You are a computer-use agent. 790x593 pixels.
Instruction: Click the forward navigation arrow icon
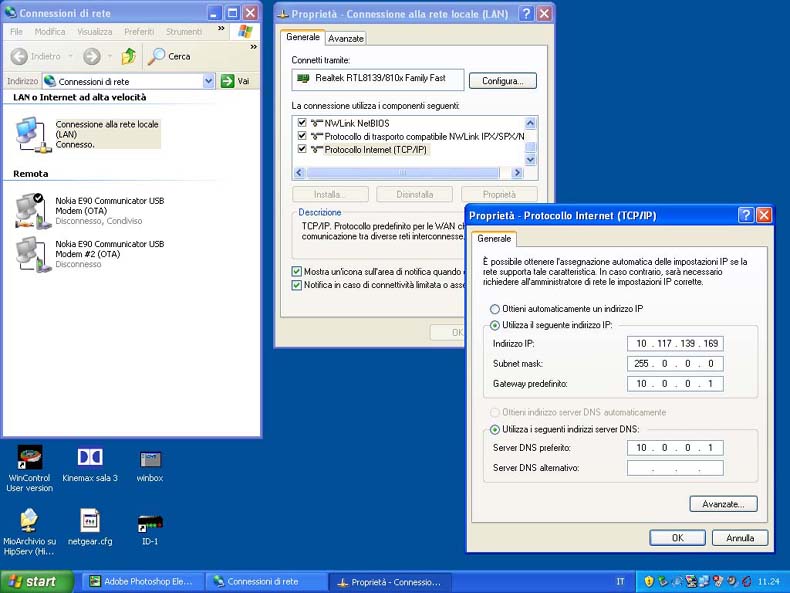click(92, 56)
